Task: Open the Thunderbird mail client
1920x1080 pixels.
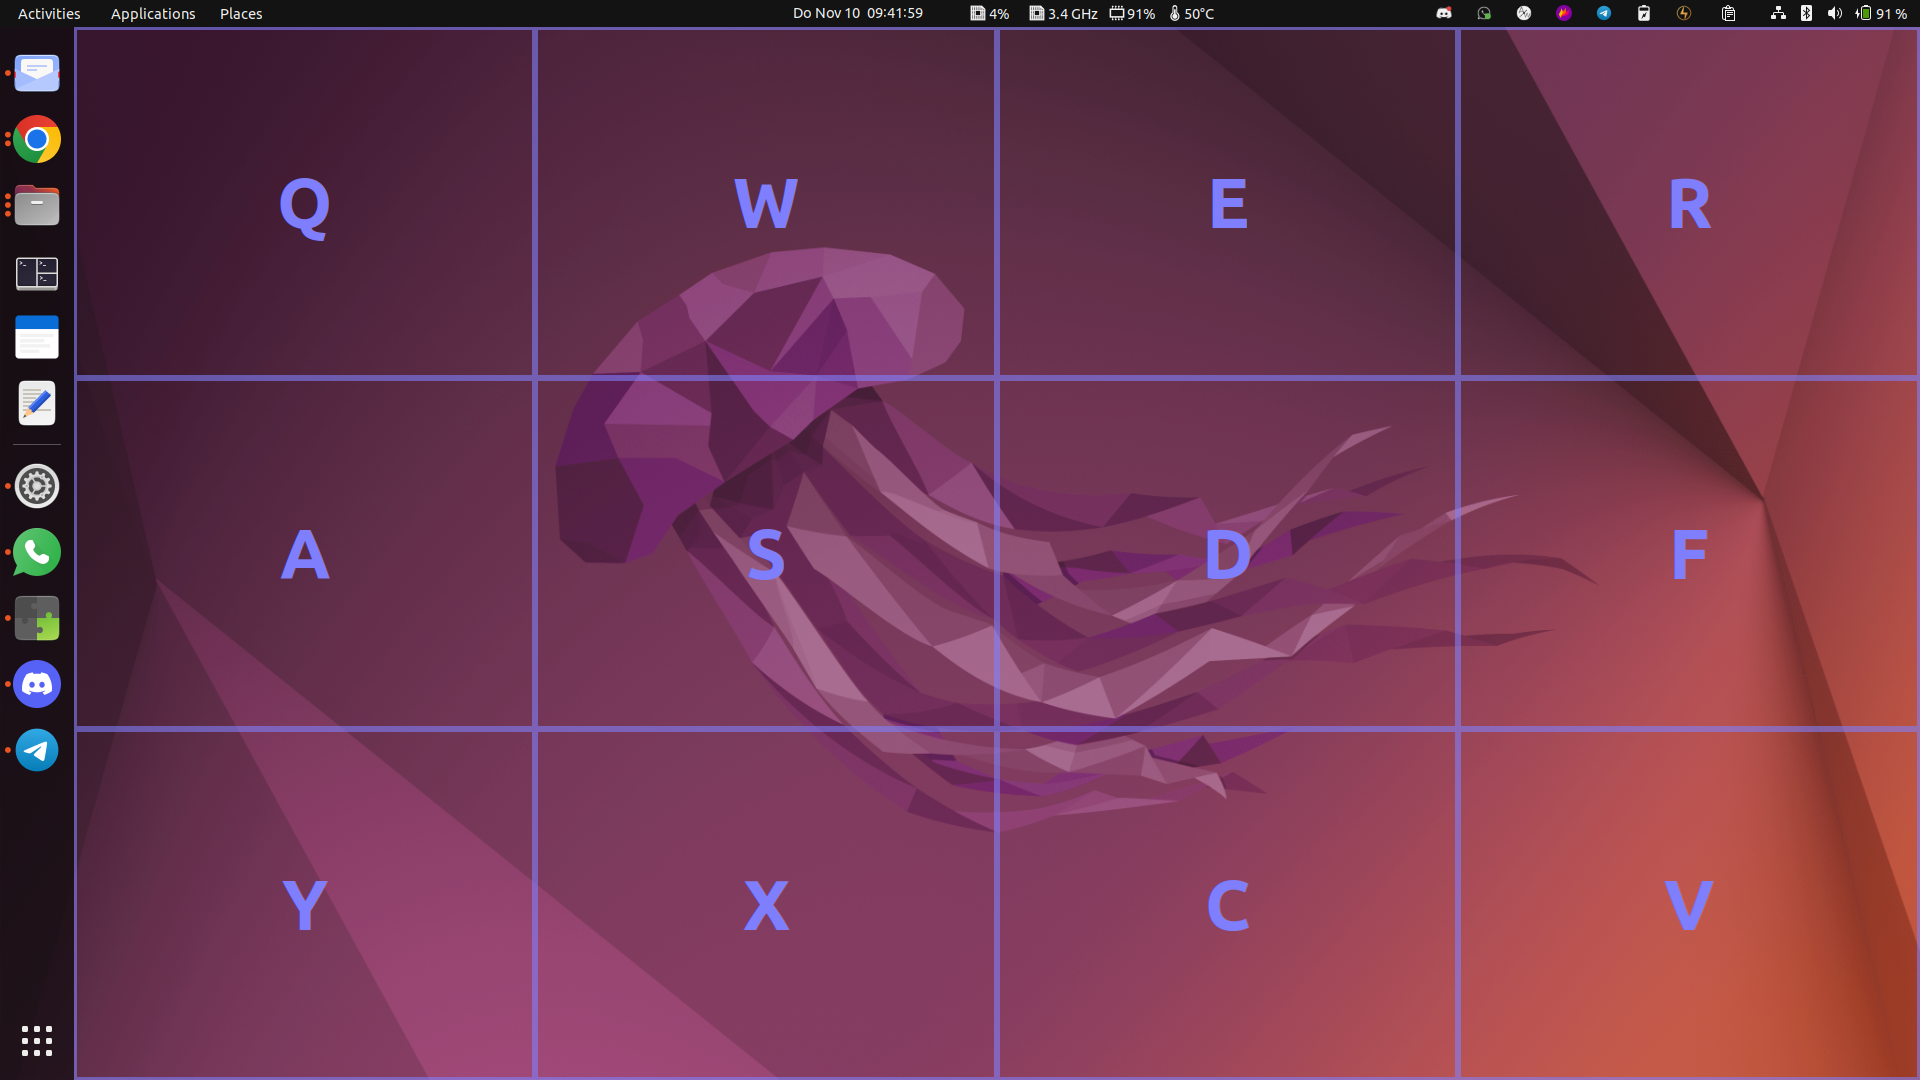Action: tap(36, 72)
